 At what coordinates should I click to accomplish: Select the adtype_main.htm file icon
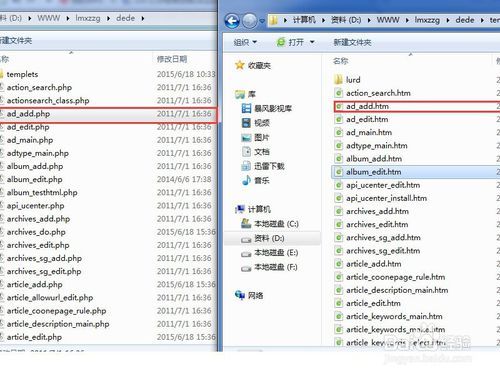click(339, 146)
